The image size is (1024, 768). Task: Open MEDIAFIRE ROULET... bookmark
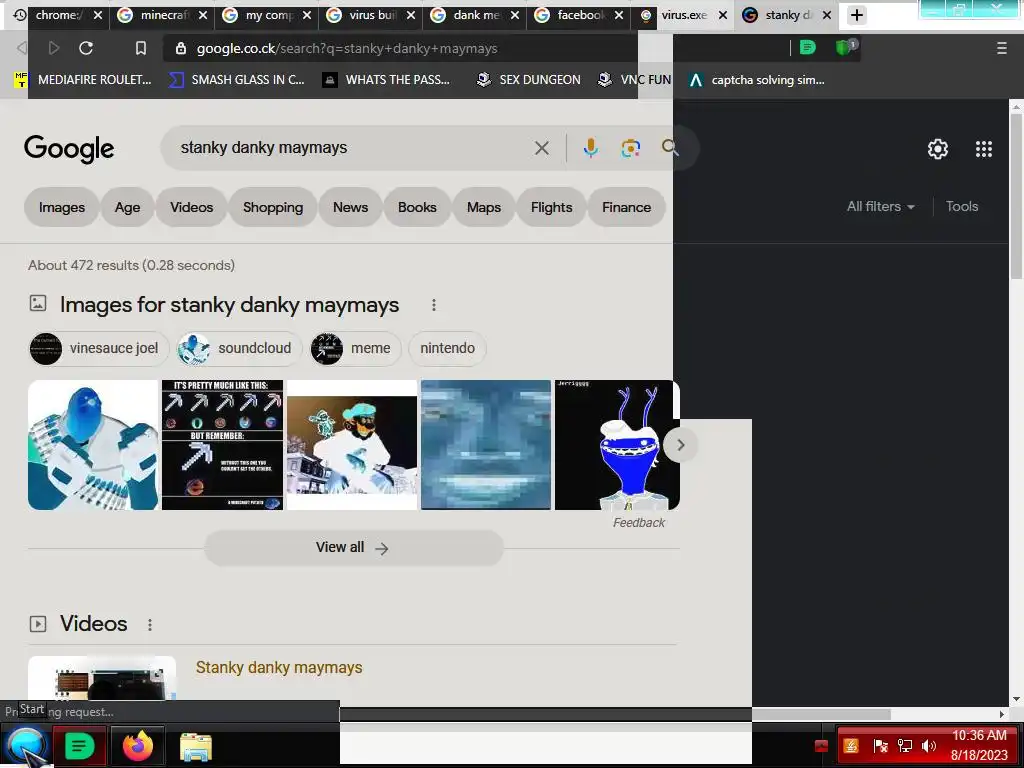(83, 80)
